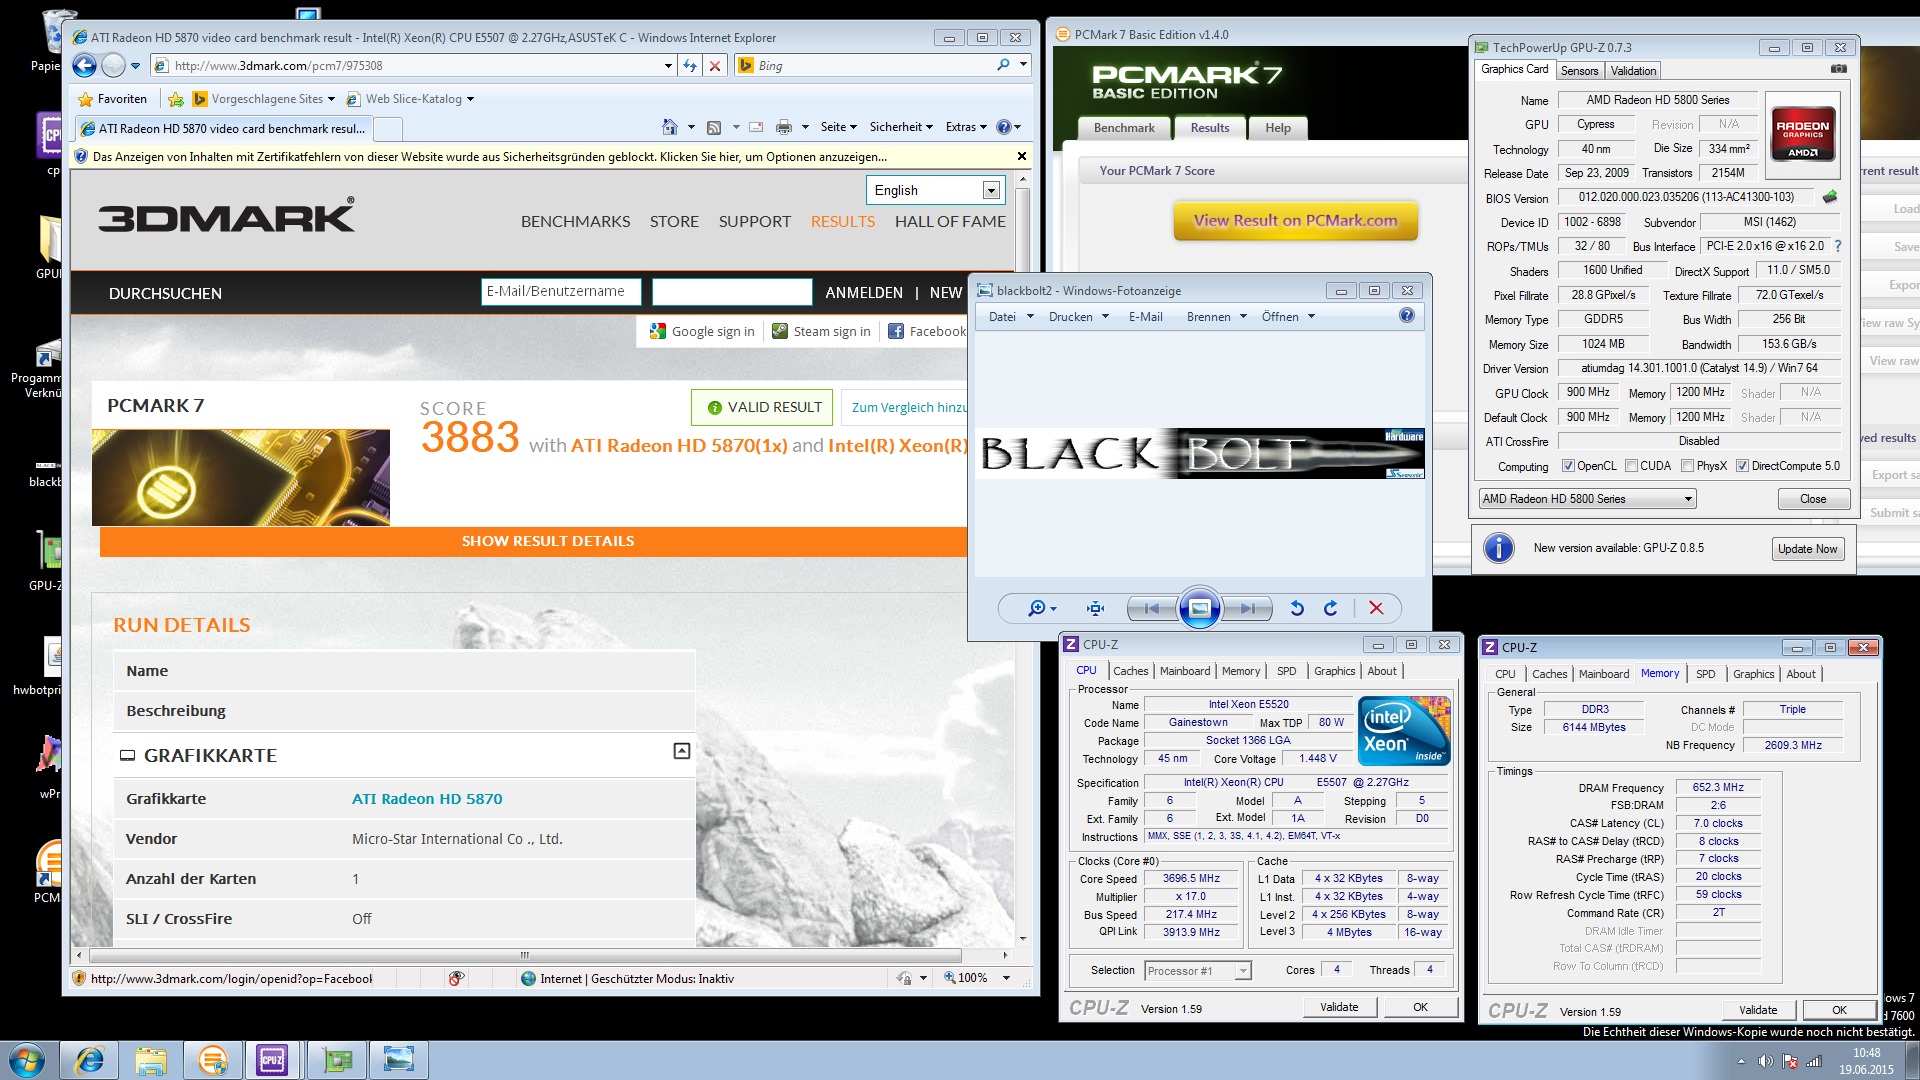Toggle the PhysX checkbox in GPU-Z
1920x1080 pixels.
click(x=1688, y=466)
